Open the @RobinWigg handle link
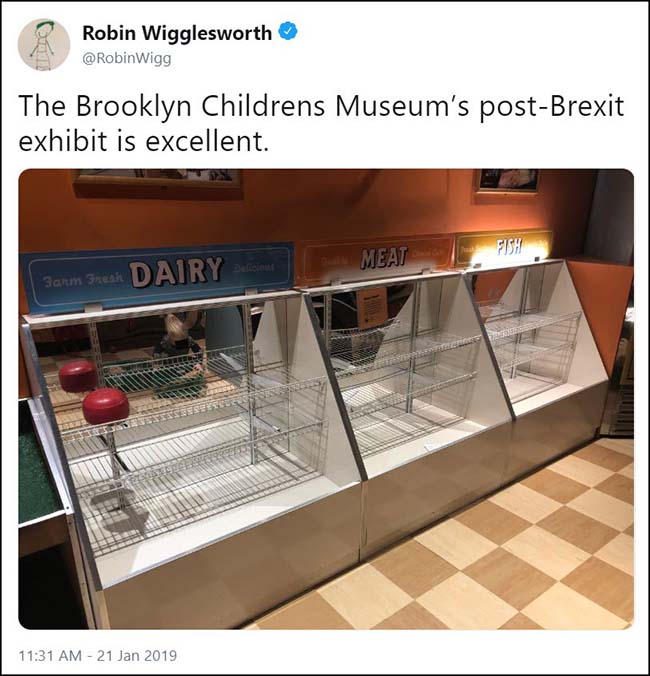650x676 pixels. pyautogui.click(x=127, y=58)
